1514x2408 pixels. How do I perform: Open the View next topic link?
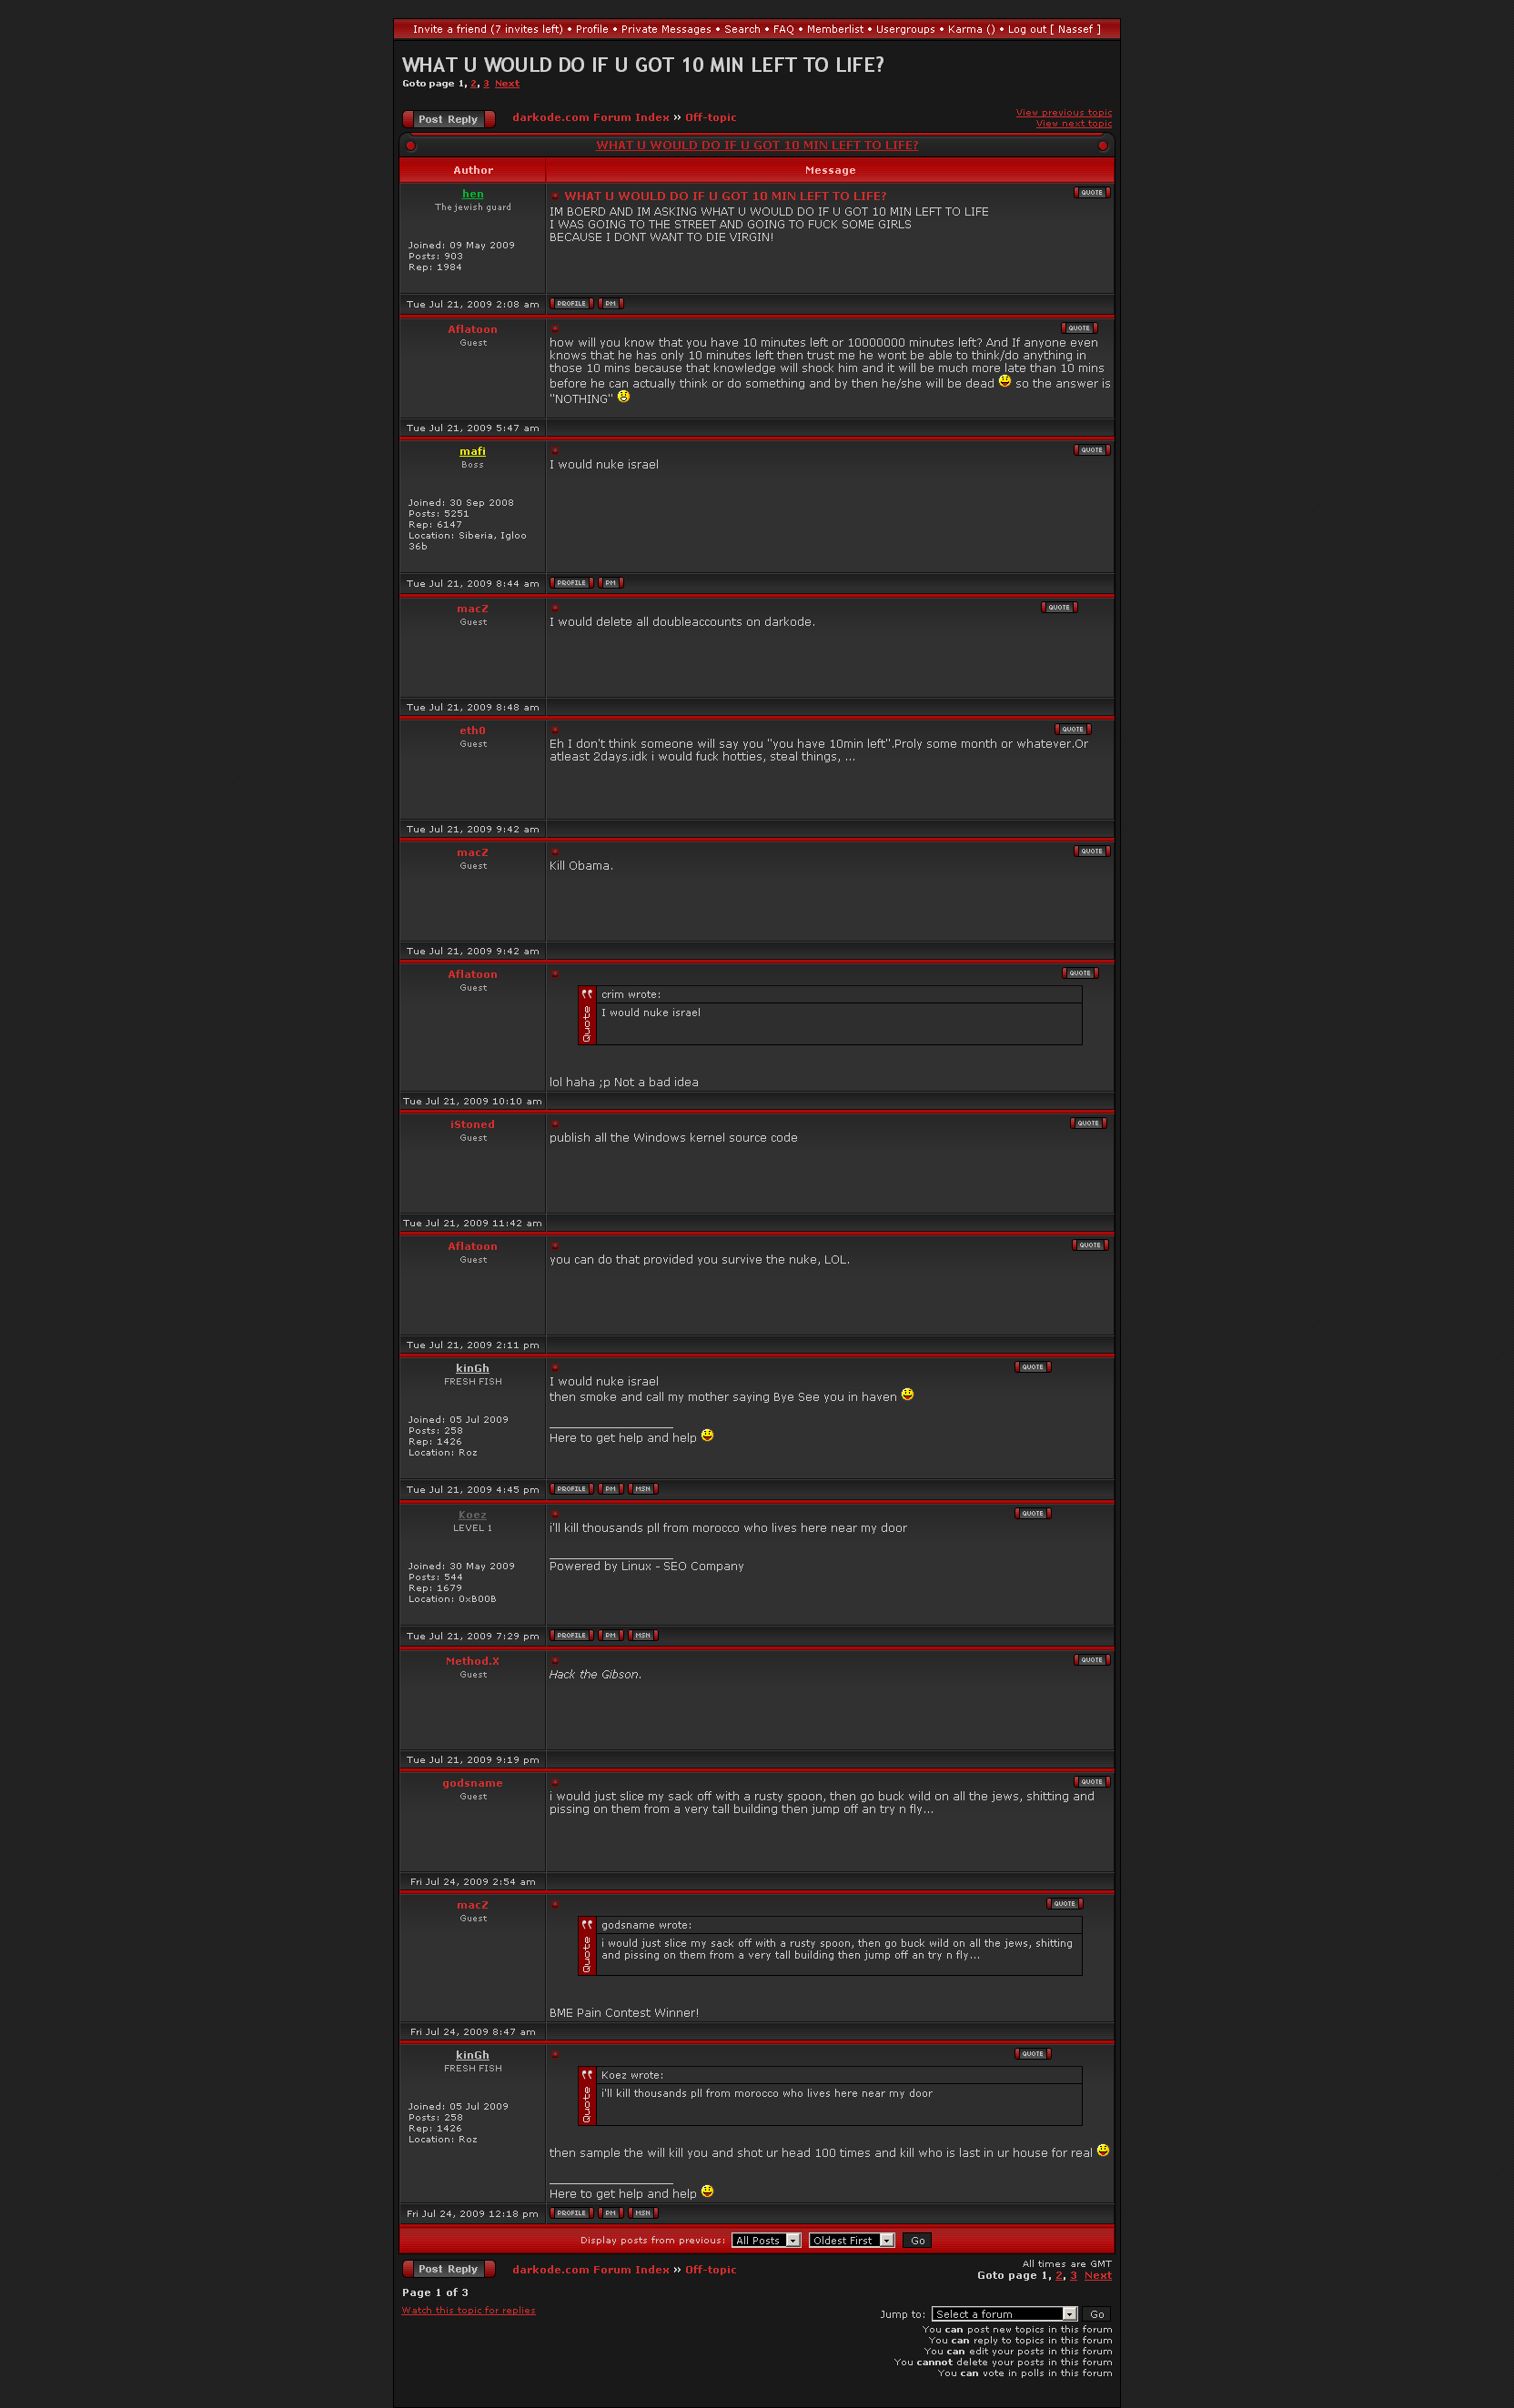tap(1074, 124)
